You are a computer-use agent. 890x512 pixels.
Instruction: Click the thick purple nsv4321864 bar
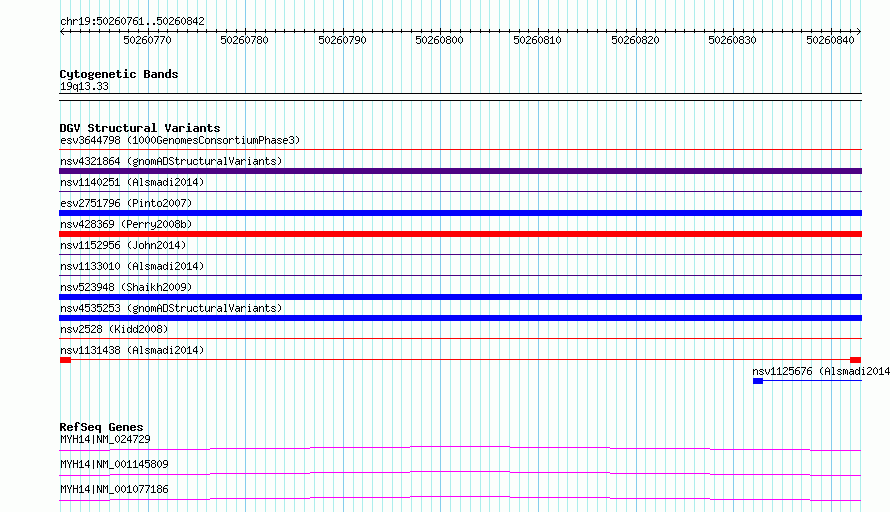click(460, 171)
